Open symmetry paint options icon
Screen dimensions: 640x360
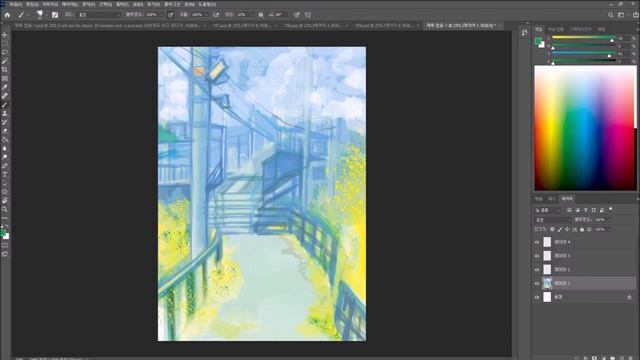coord(308,15)
